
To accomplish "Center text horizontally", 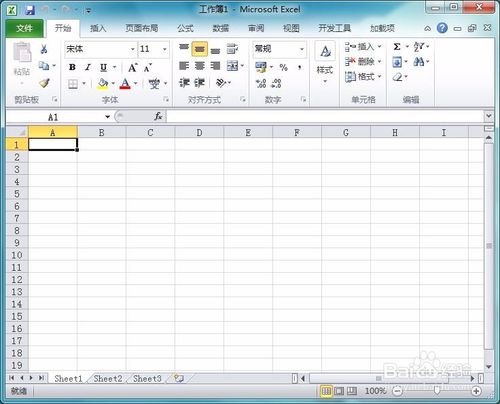I will pos(199,66).
